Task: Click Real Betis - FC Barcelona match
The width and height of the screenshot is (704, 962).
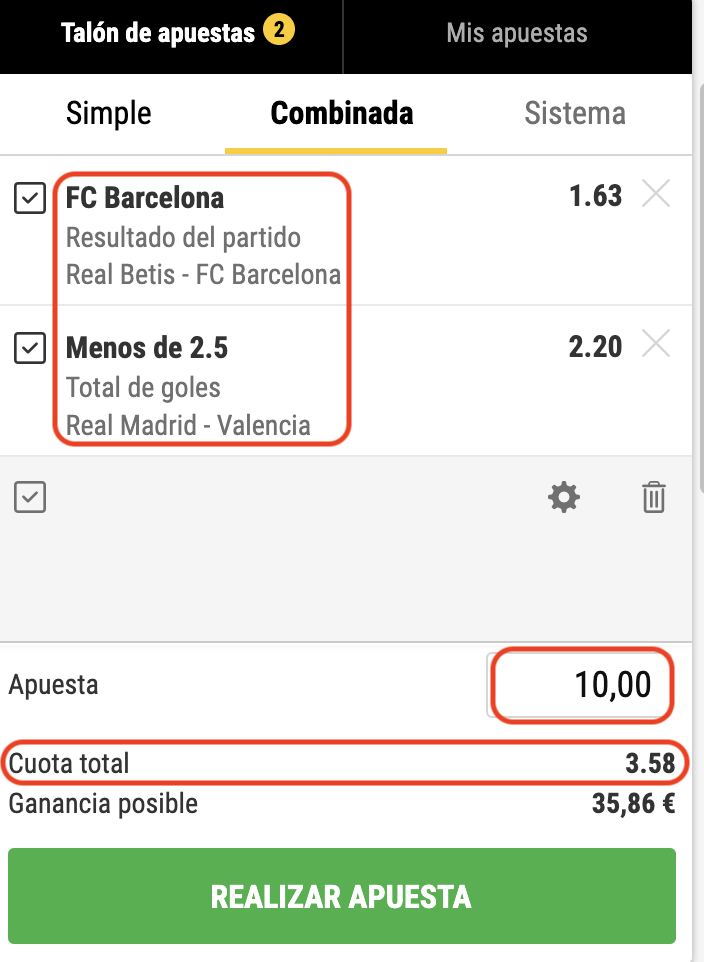Action: pyautogui.click(x=203, y=274)
